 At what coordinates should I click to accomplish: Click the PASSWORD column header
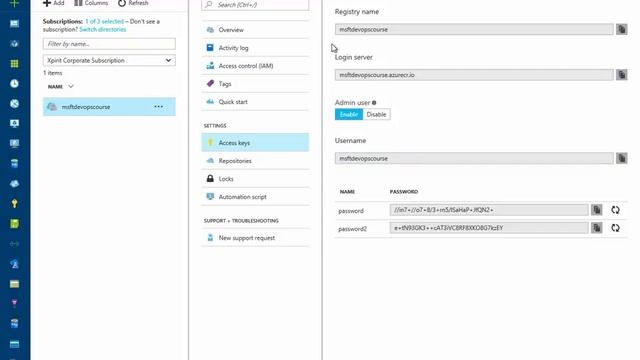coord(404,191)
